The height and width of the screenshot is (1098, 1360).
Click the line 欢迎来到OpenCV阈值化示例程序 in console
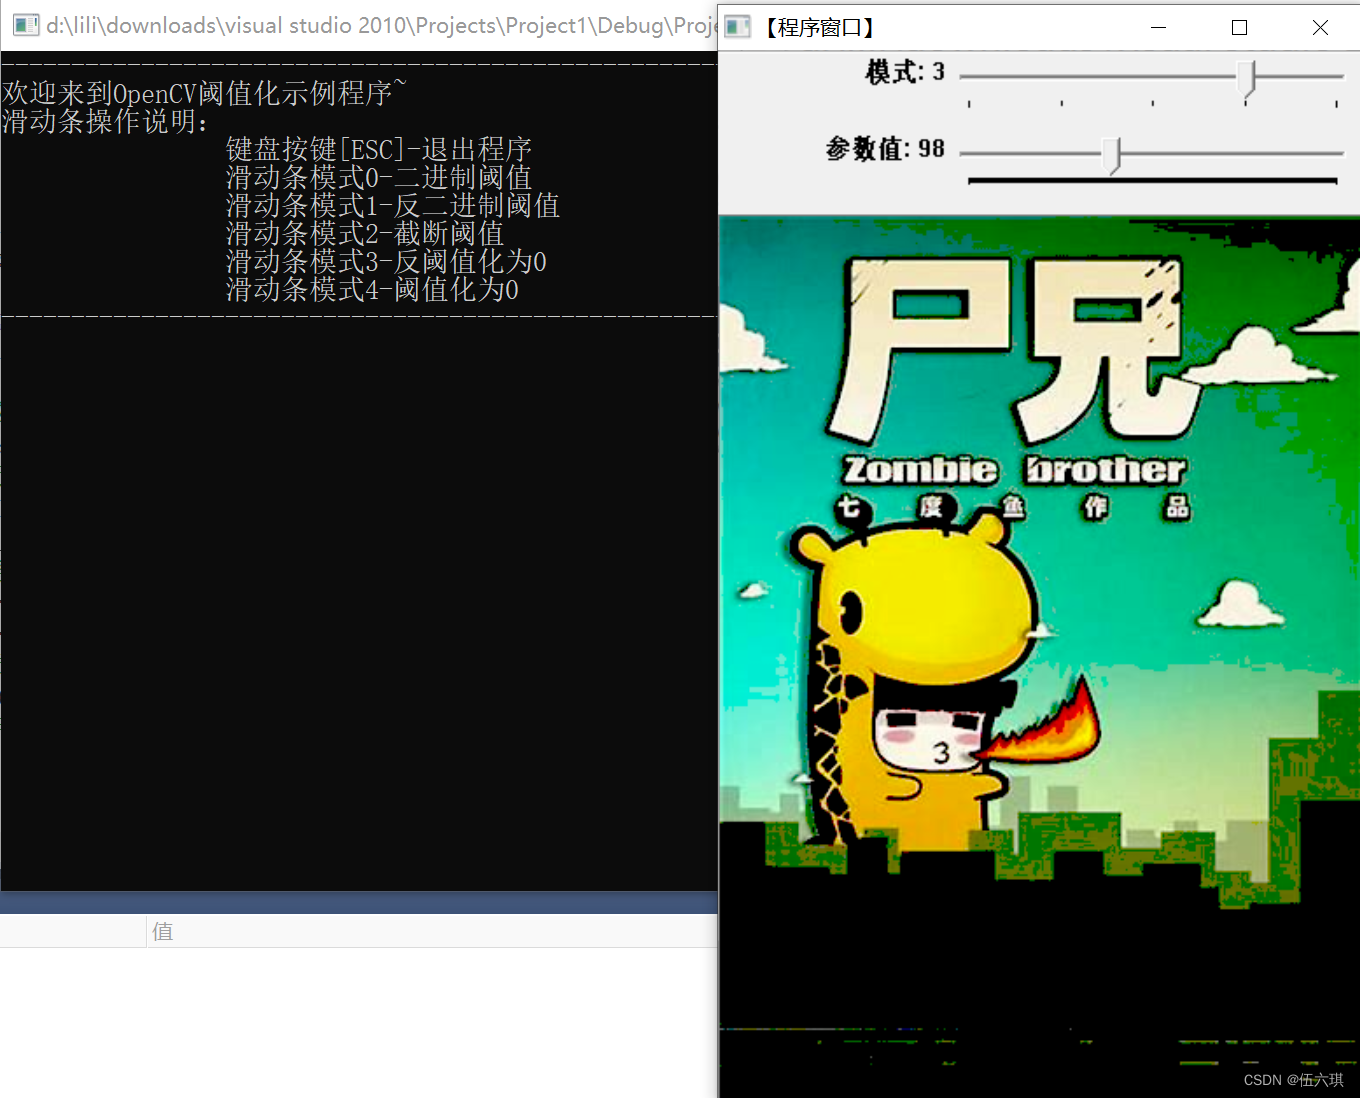204,93
